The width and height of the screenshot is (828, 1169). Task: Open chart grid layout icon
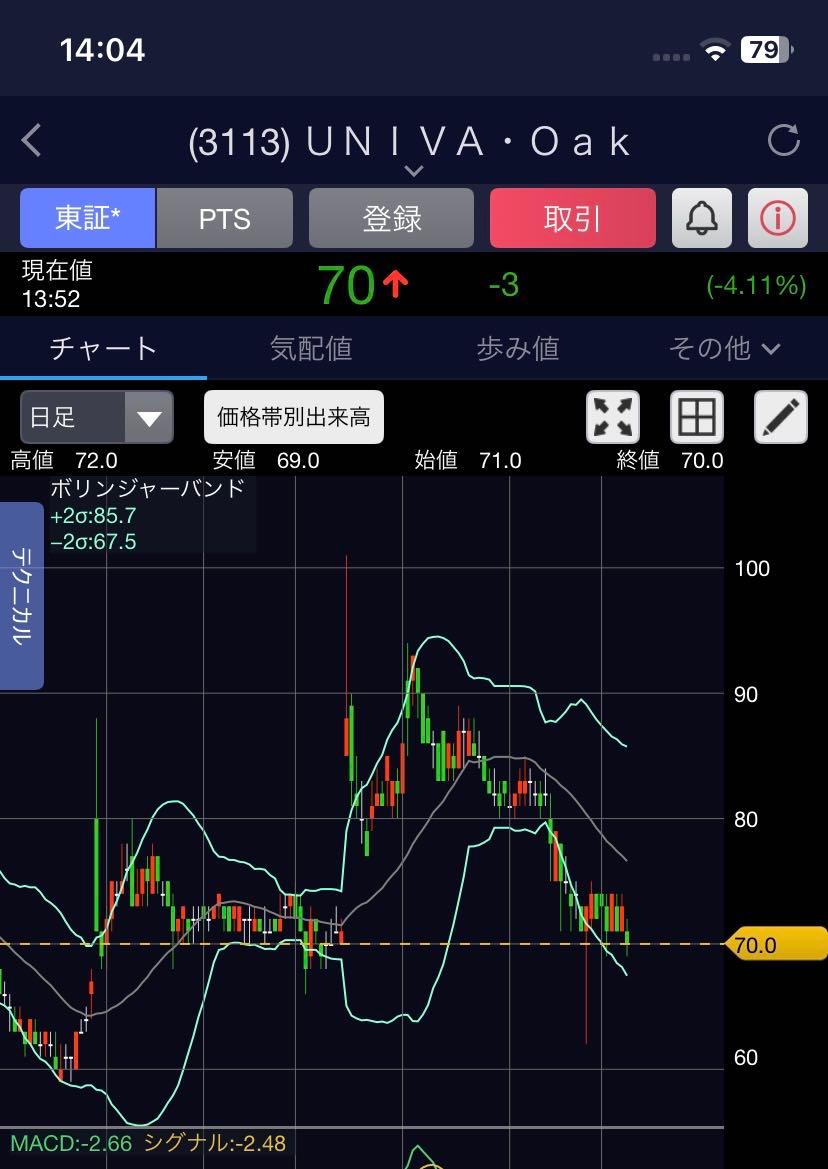click(697, 417)
